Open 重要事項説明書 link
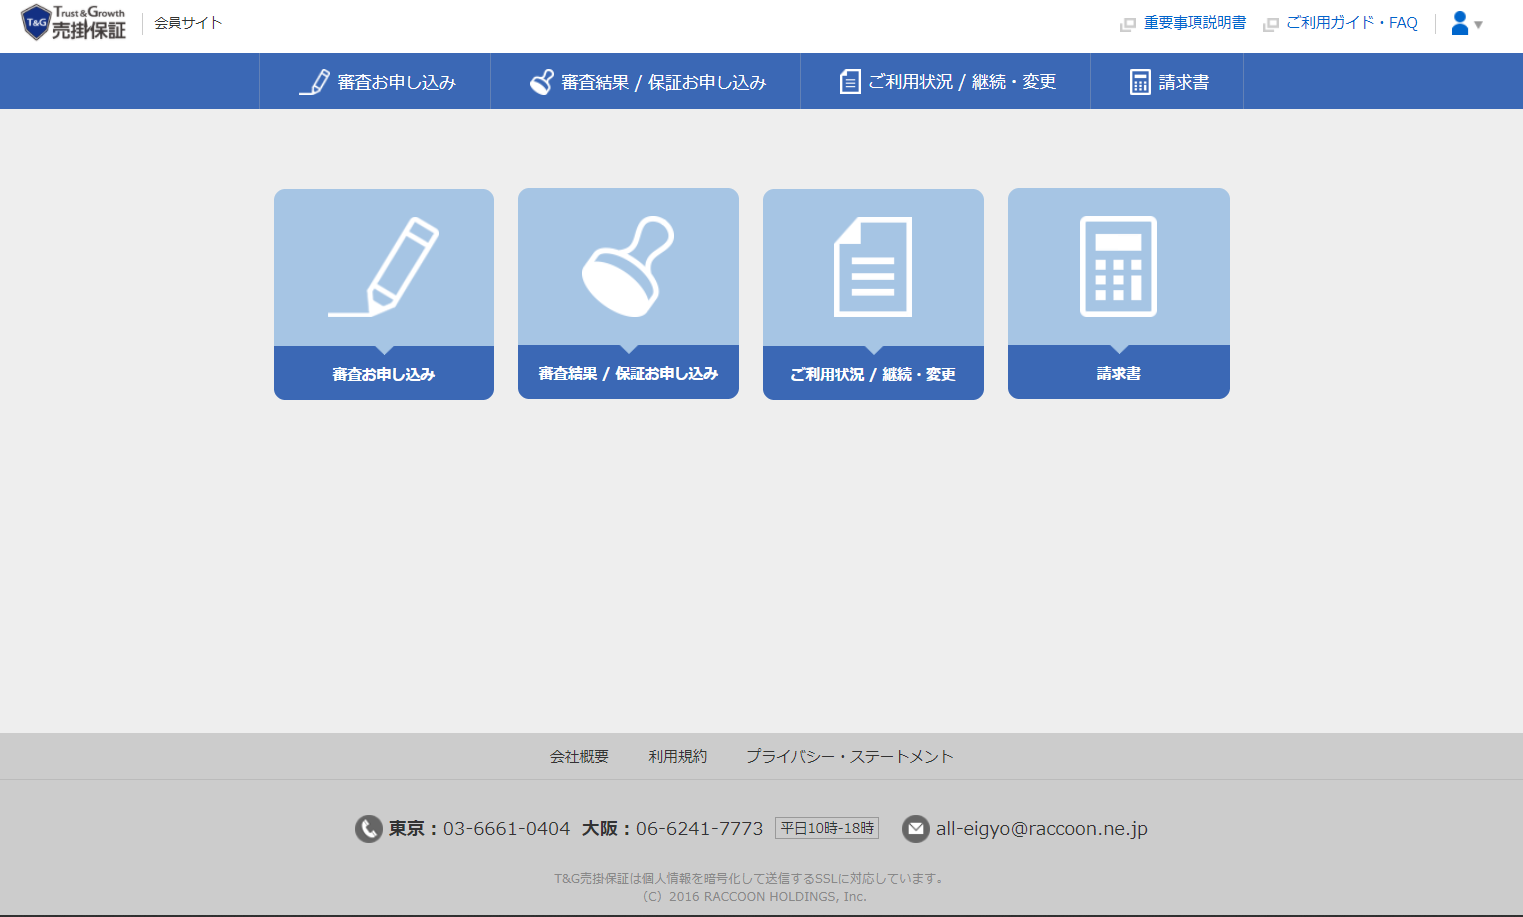Viewport: 1523px width, 917px height. tap(1195, 23)
